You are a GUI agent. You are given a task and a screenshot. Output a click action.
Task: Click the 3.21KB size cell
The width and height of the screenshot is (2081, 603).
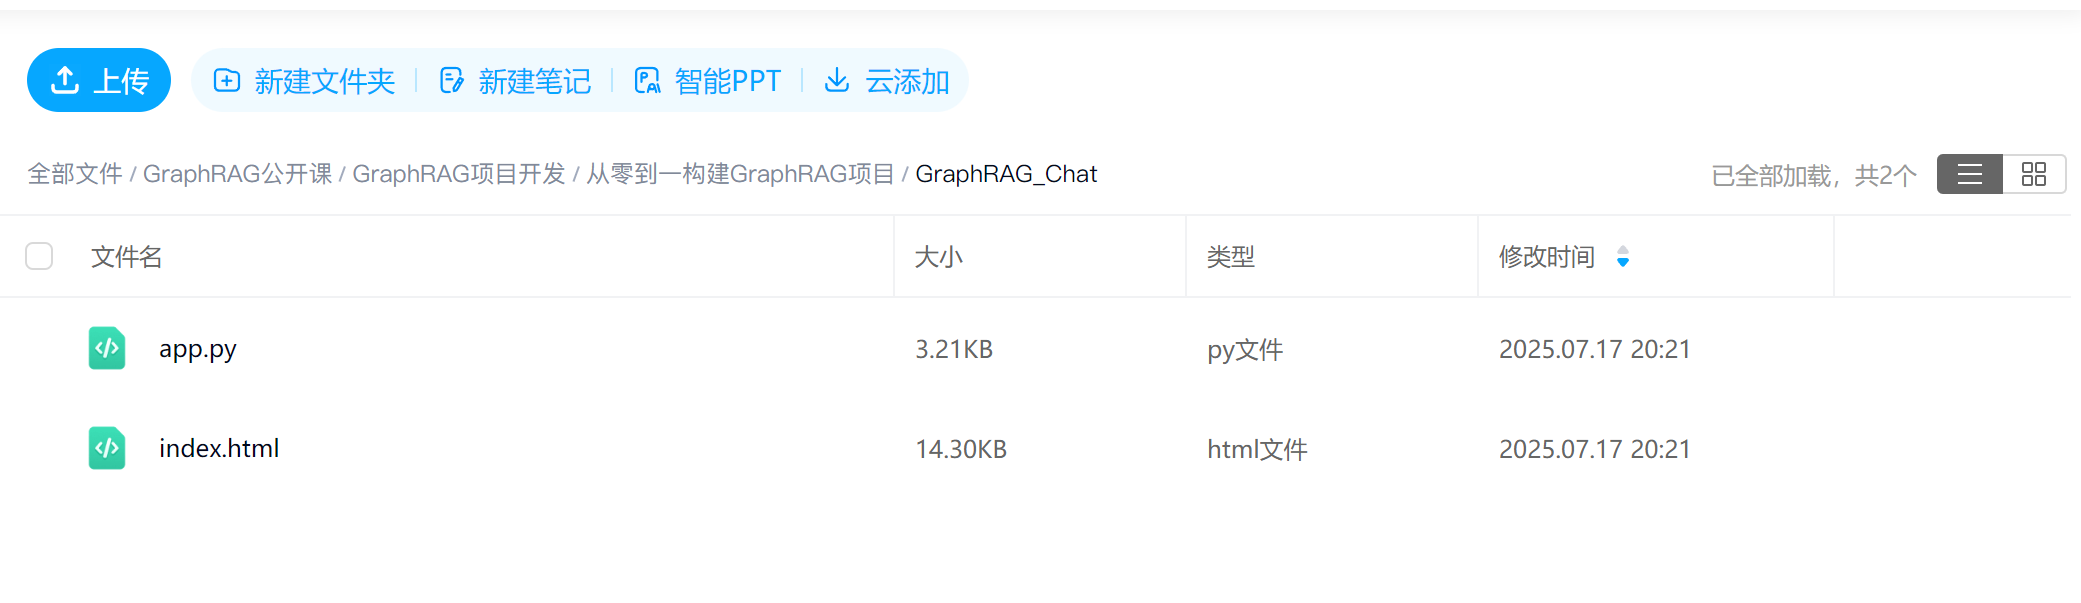pos(954,349)
